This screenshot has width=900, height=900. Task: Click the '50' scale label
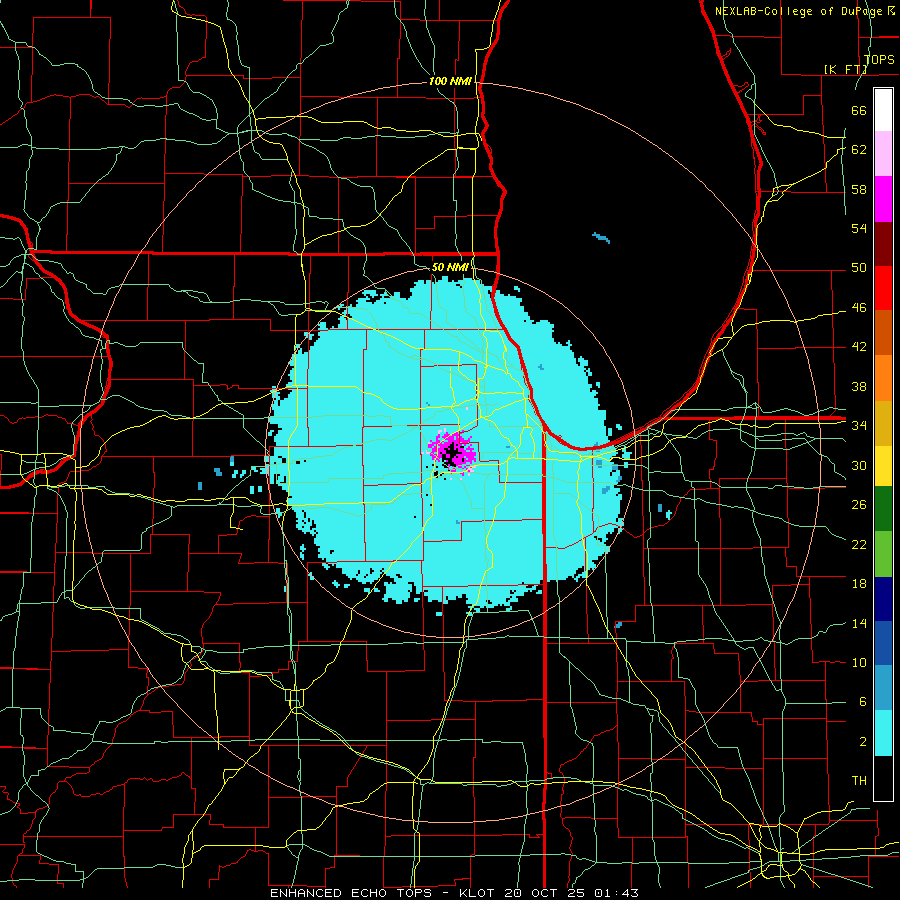click(859, 268)
